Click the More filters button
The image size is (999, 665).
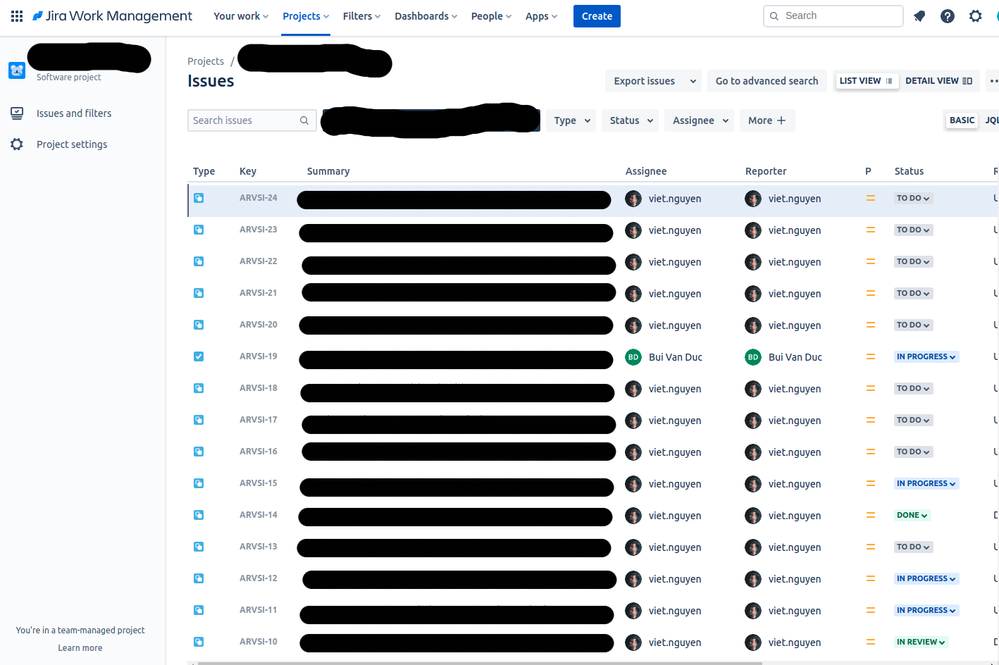click(767, 120)
